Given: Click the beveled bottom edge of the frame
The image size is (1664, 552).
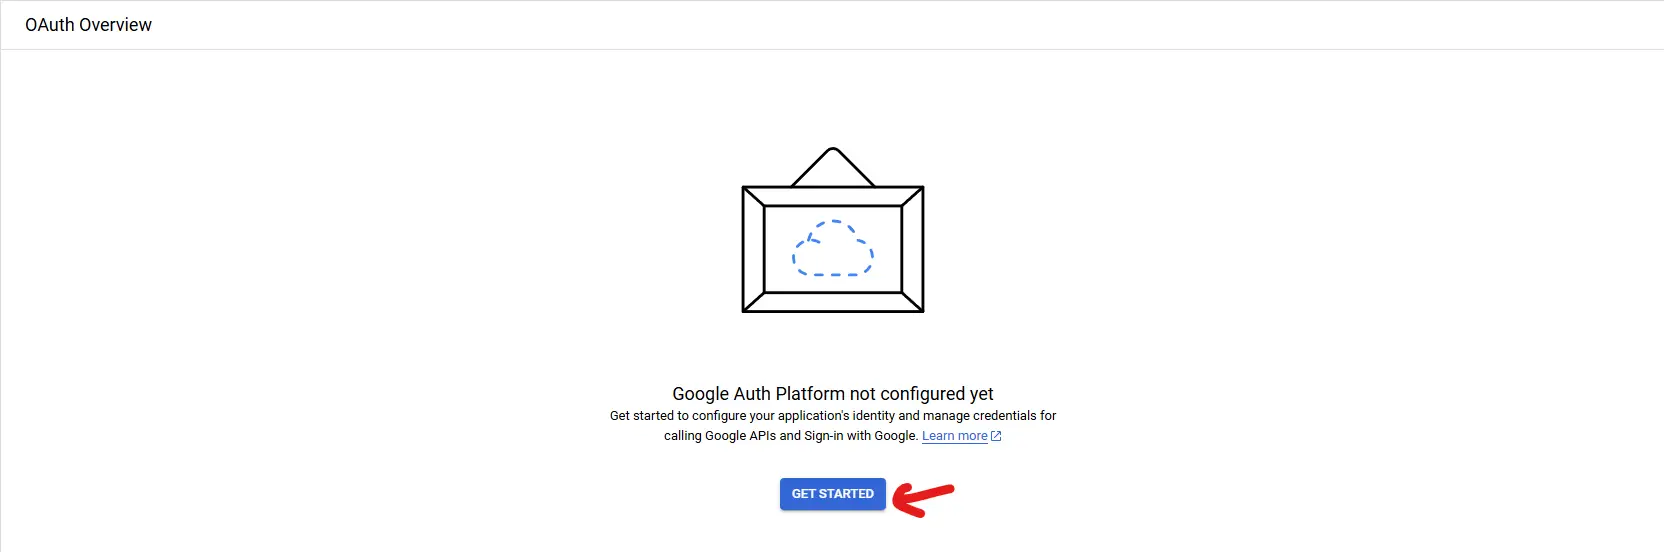Looking at the screenshot, I should (833, 301).
